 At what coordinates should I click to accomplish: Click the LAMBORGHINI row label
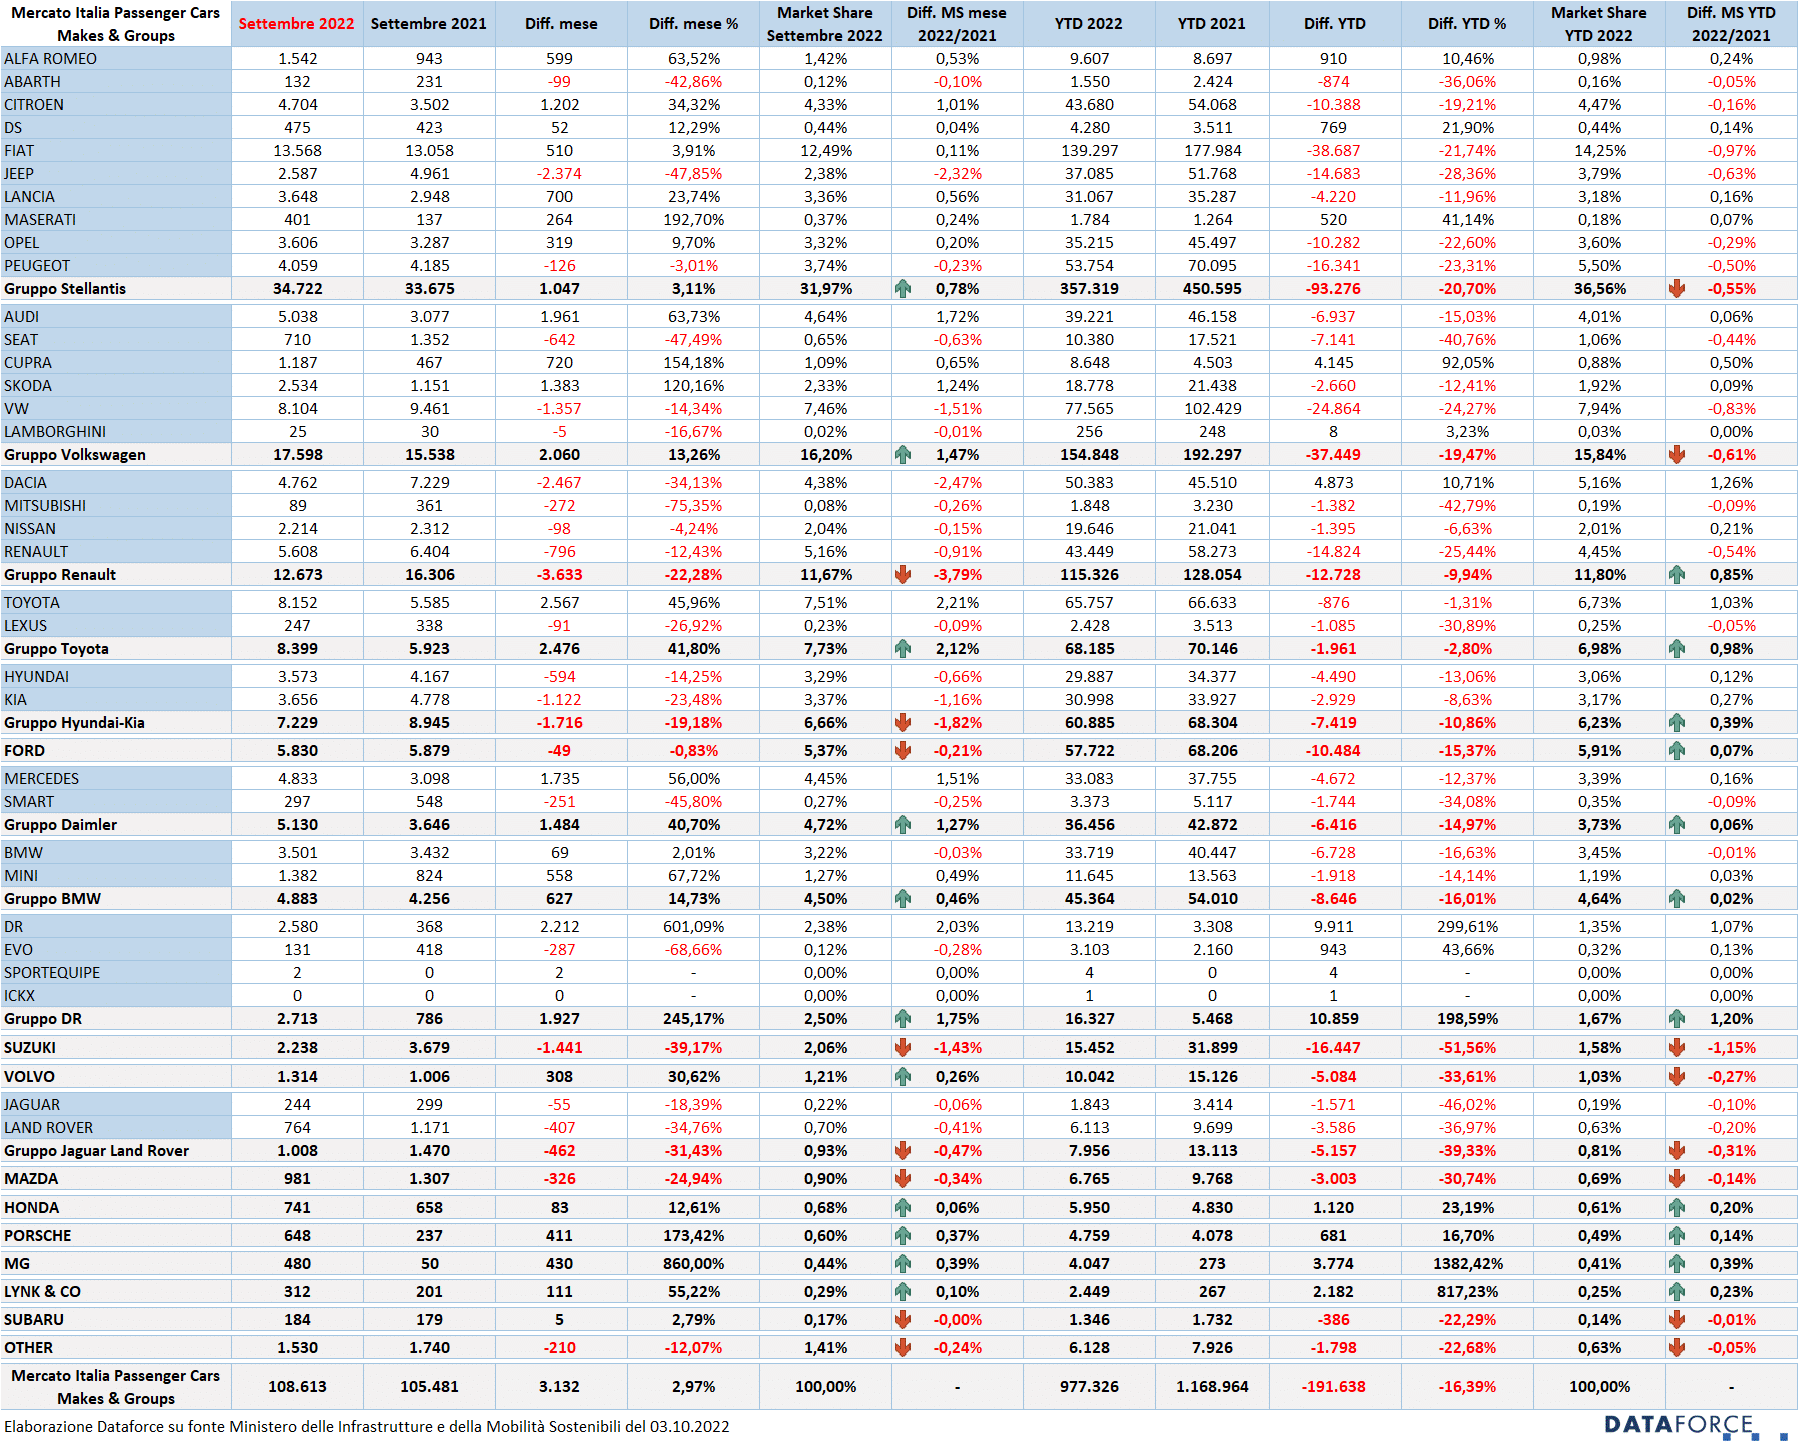point(55,432)
